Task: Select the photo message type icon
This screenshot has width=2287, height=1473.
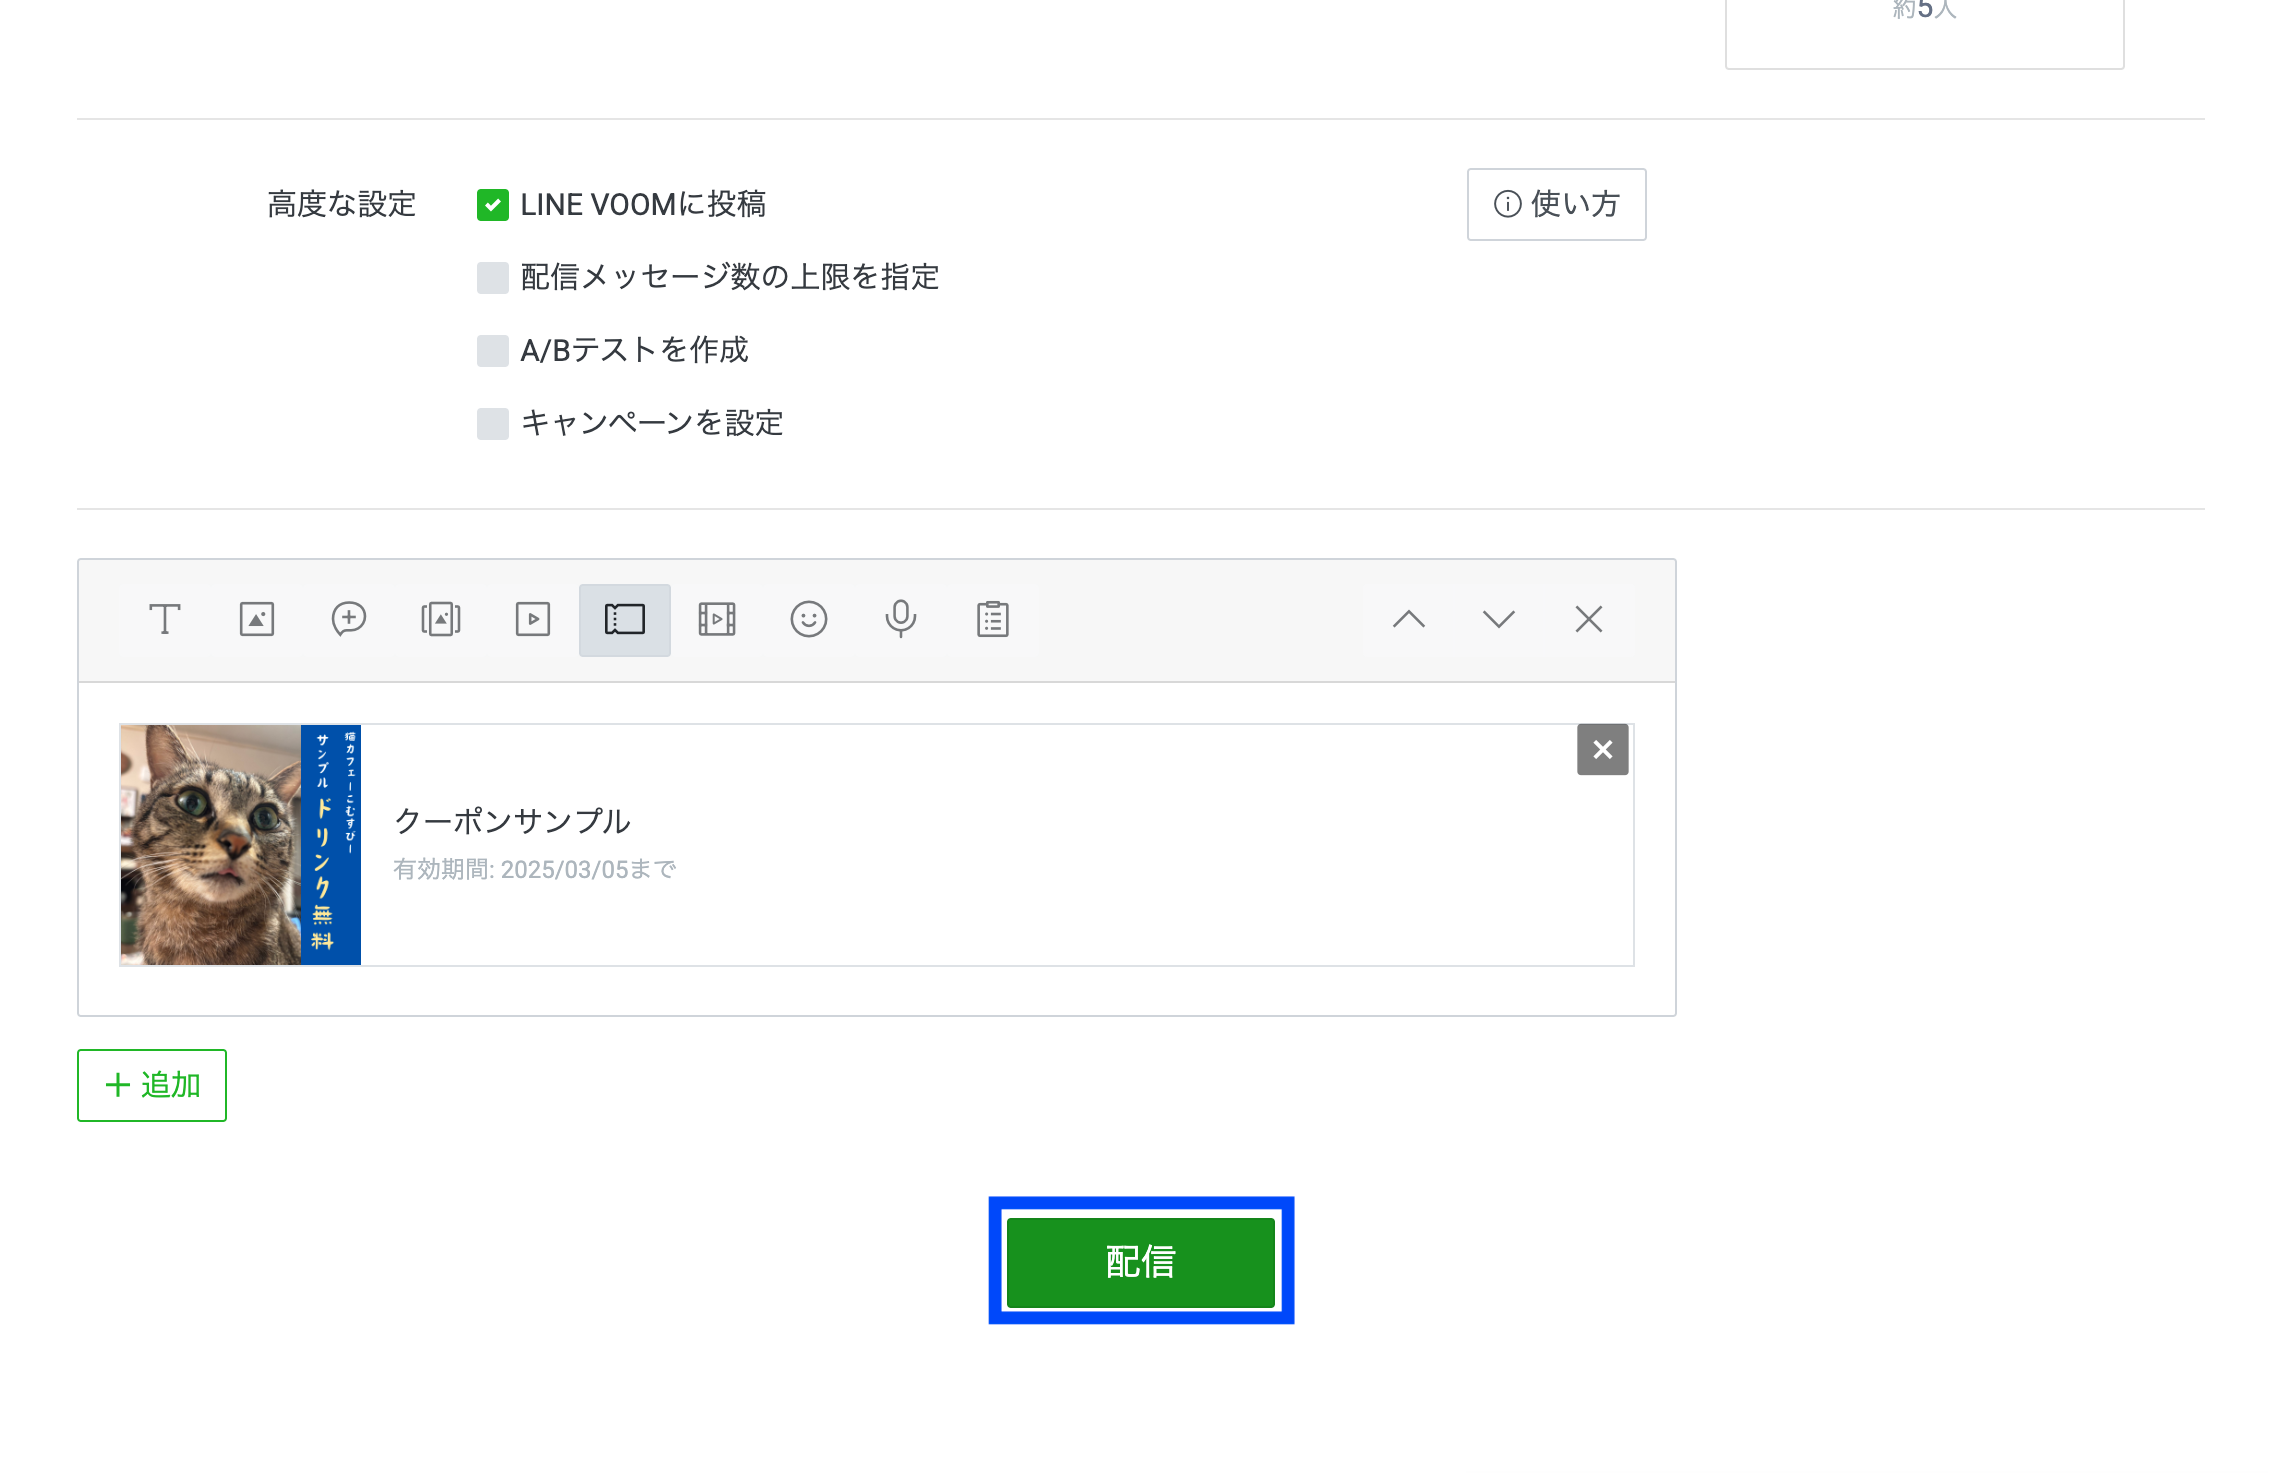Action: (x=257, y=619)
